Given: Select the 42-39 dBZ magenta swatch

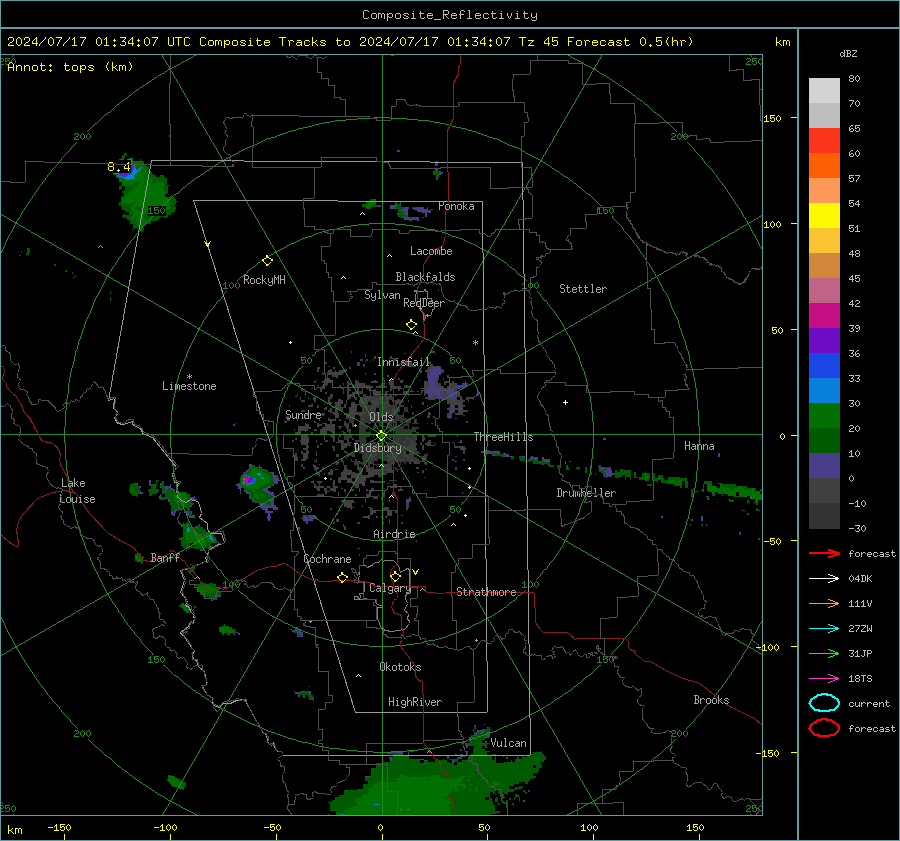Looking at the screenshot, I should click(x=824, y=316).
